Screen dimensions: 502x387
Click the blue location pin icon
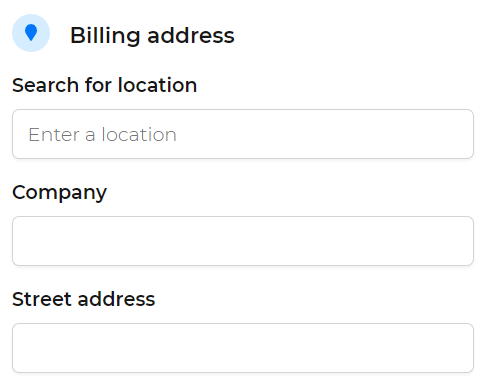(x=31, y=33)
